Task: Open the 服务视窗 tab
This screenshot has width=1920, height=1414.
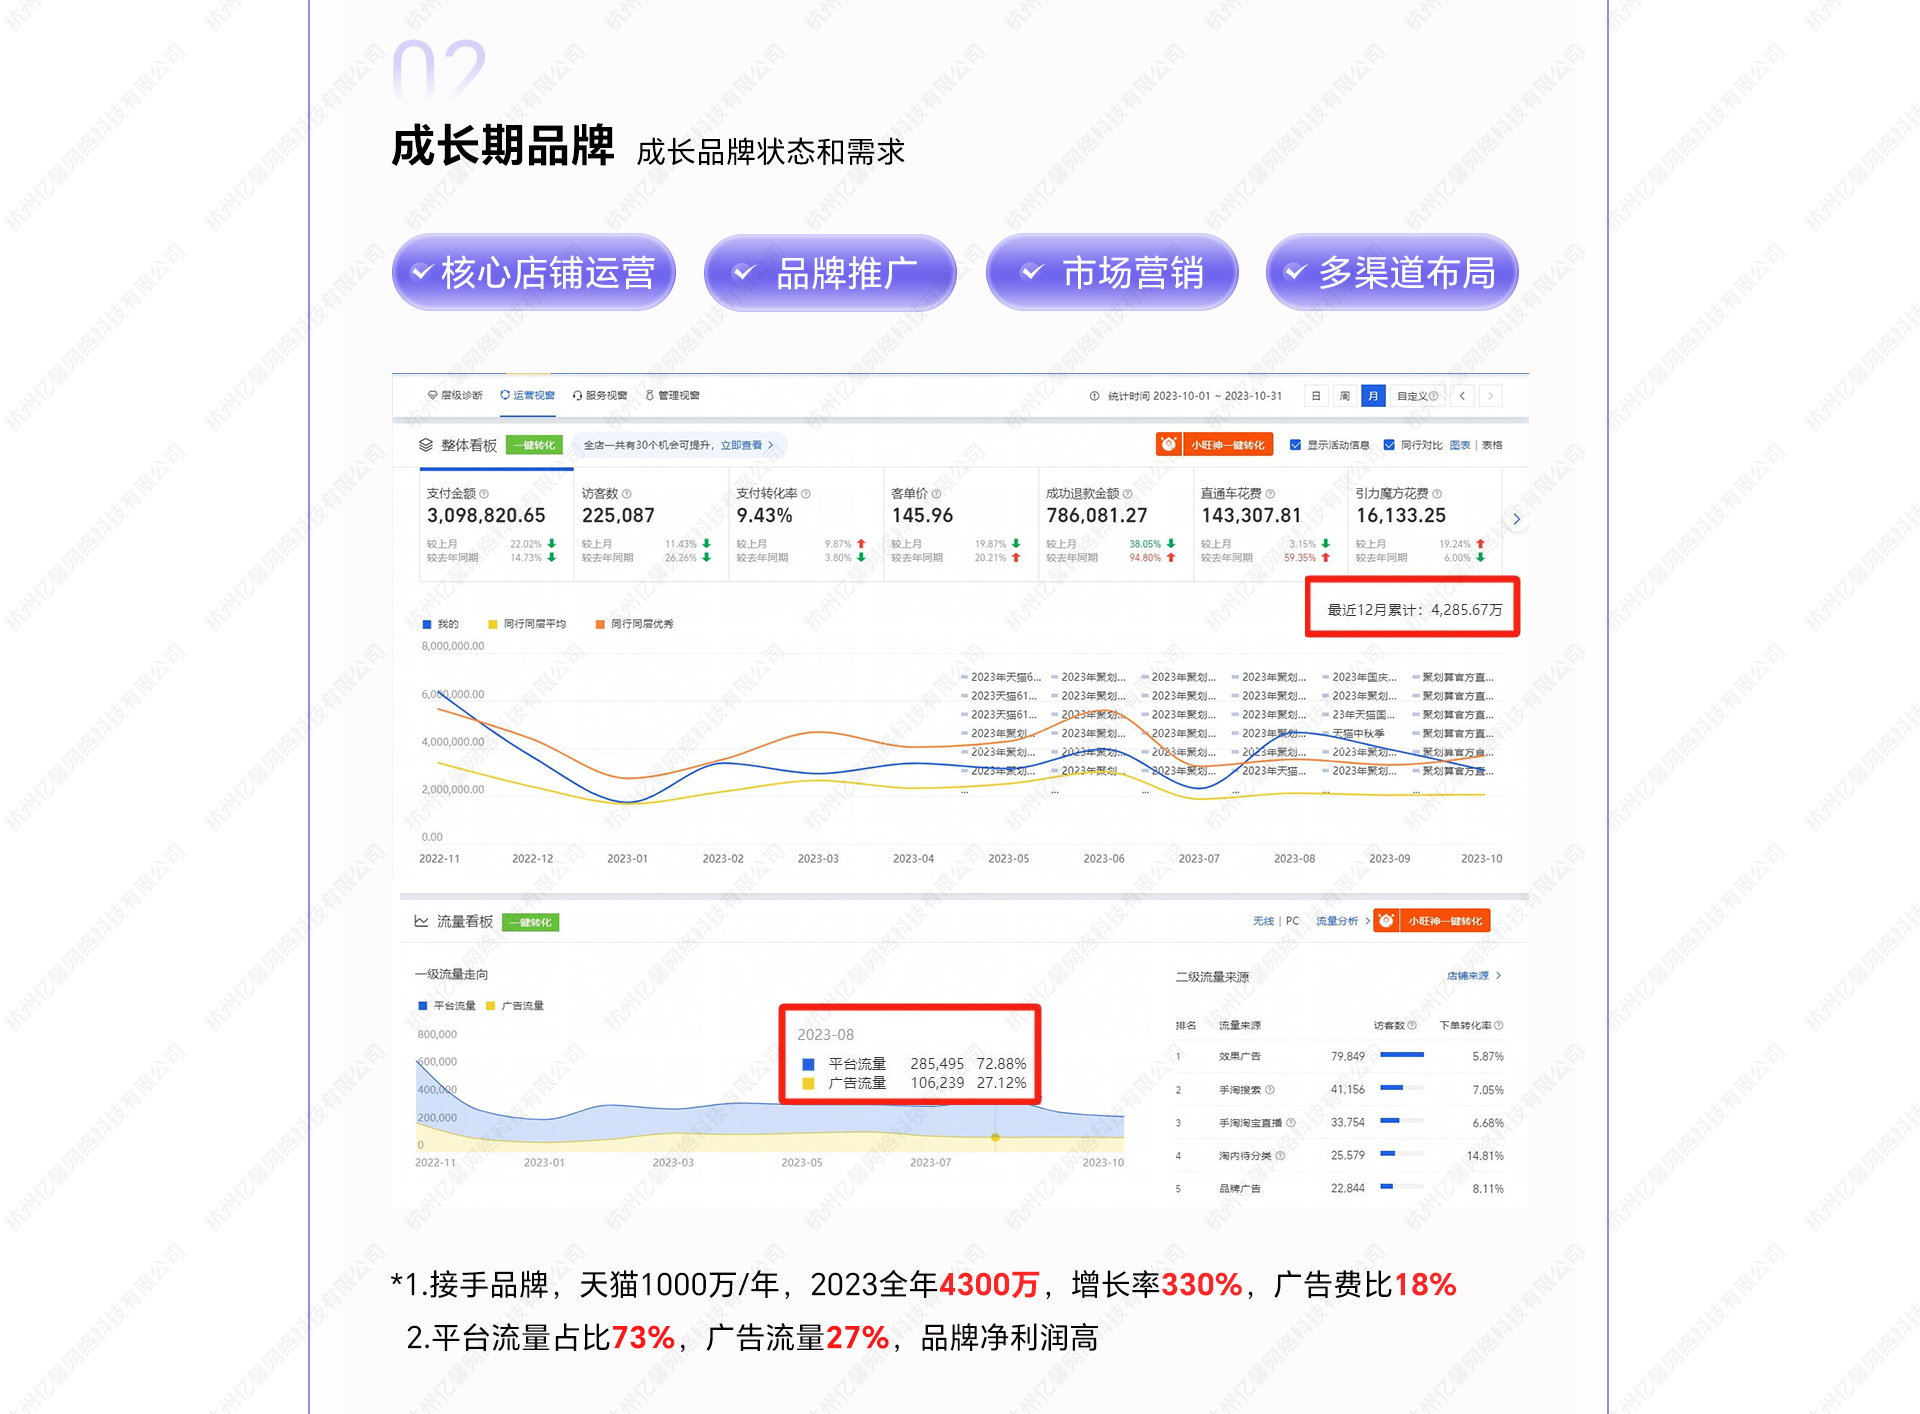Action: [600, 395]
